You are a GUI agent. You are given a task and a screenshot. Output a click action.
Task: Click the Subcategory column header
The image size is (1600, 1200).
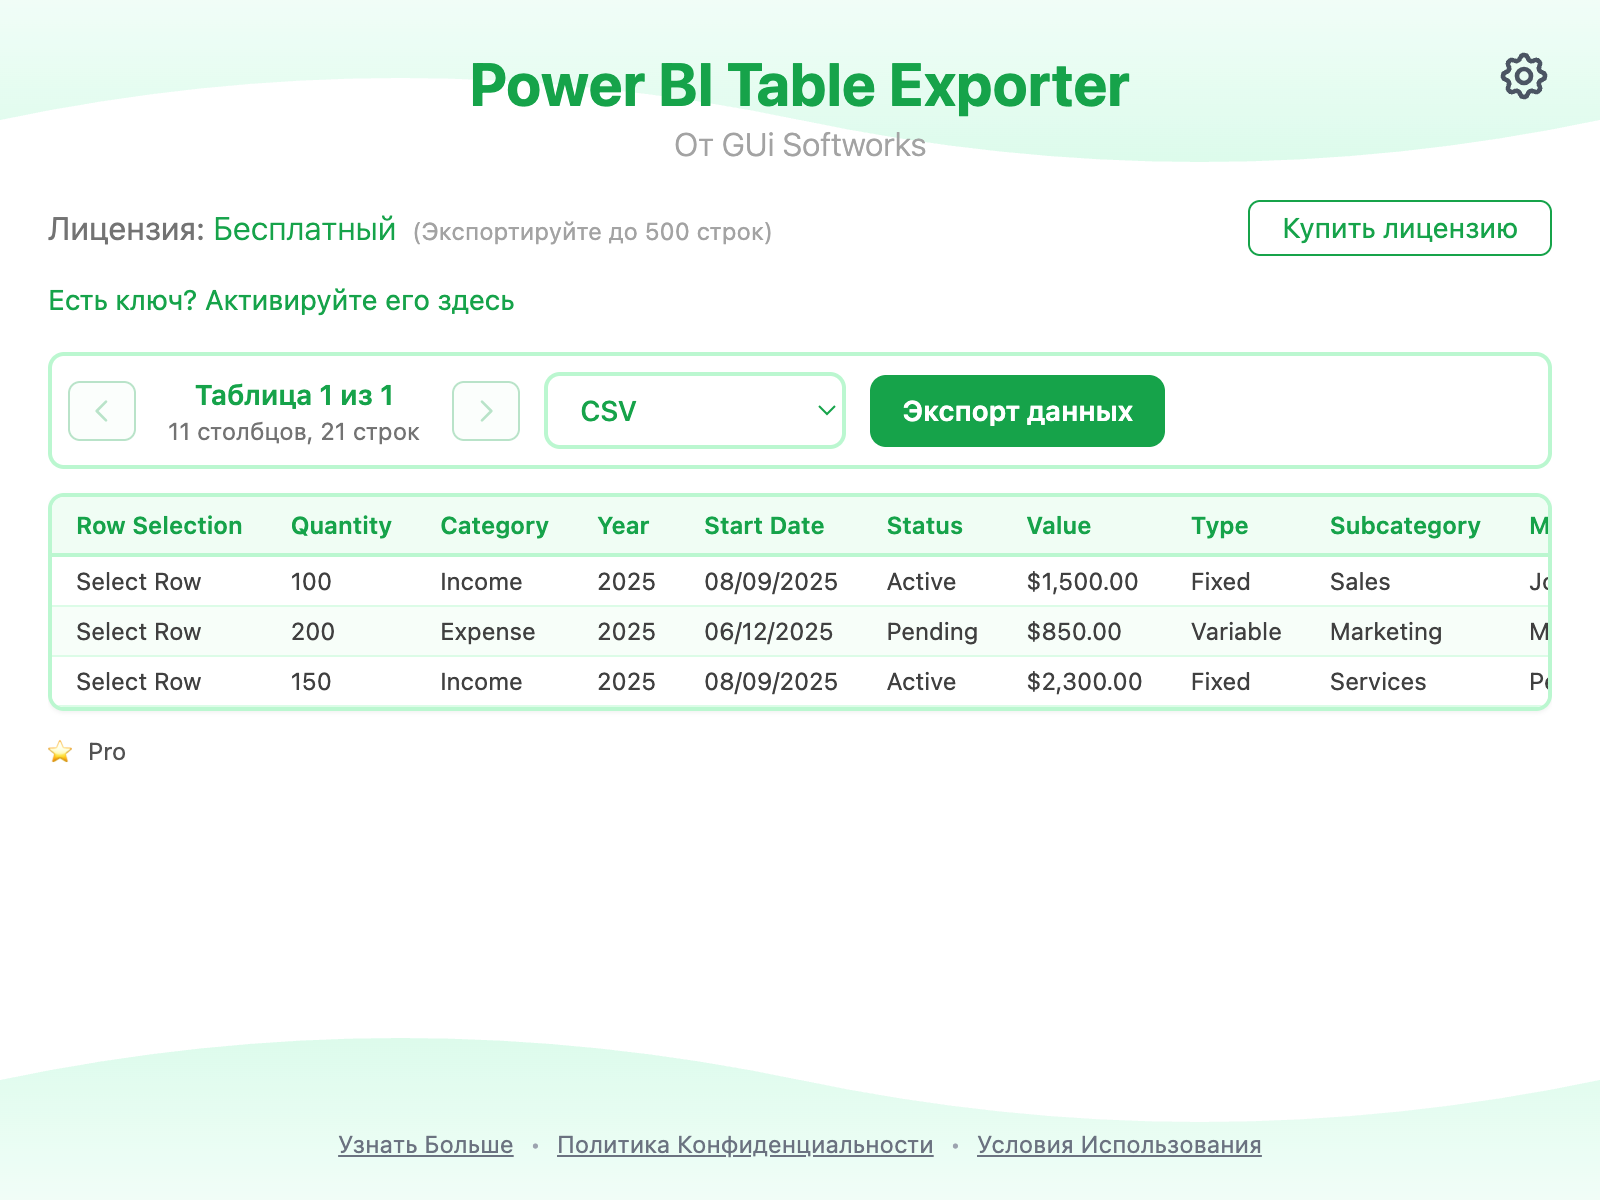[x=1404, y=526]
